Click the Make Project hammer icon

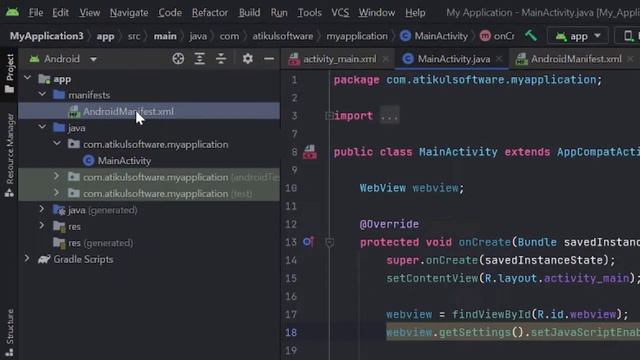(531, 36)
